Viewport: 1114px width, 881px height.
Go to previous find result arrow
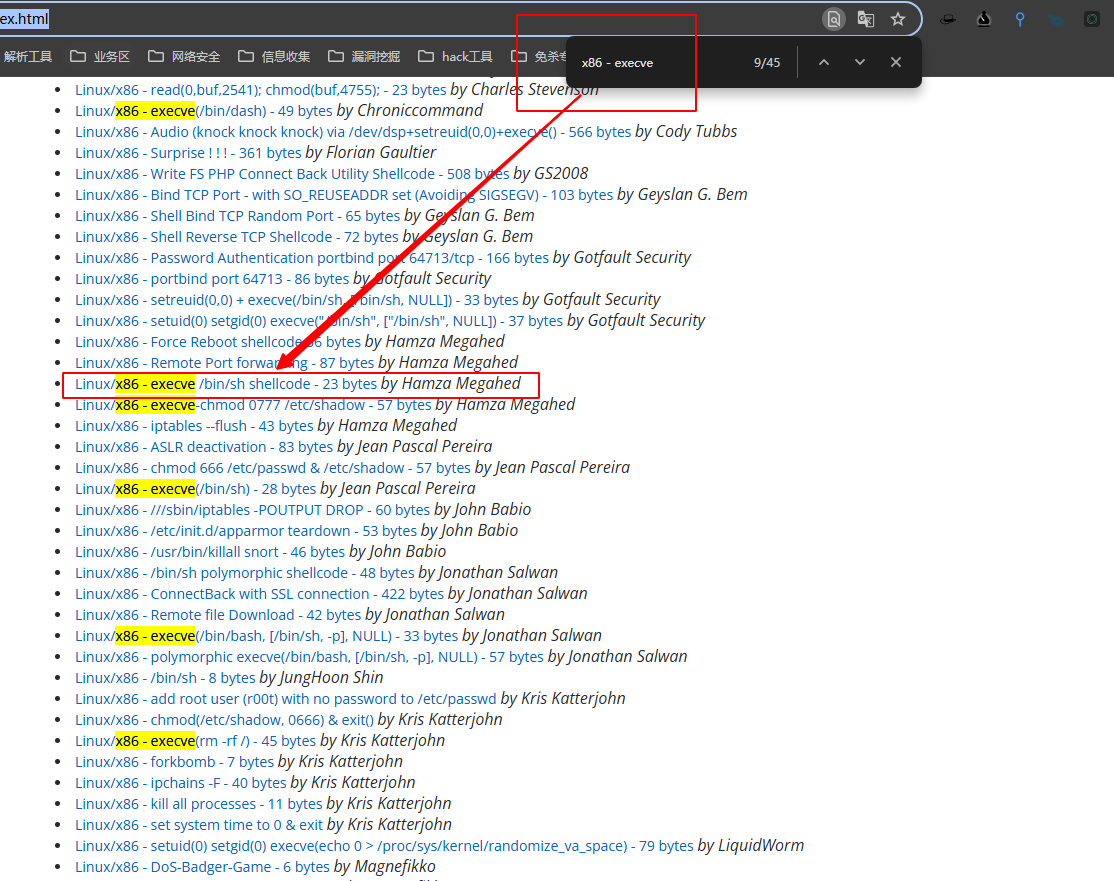click(x=824, y=62)
